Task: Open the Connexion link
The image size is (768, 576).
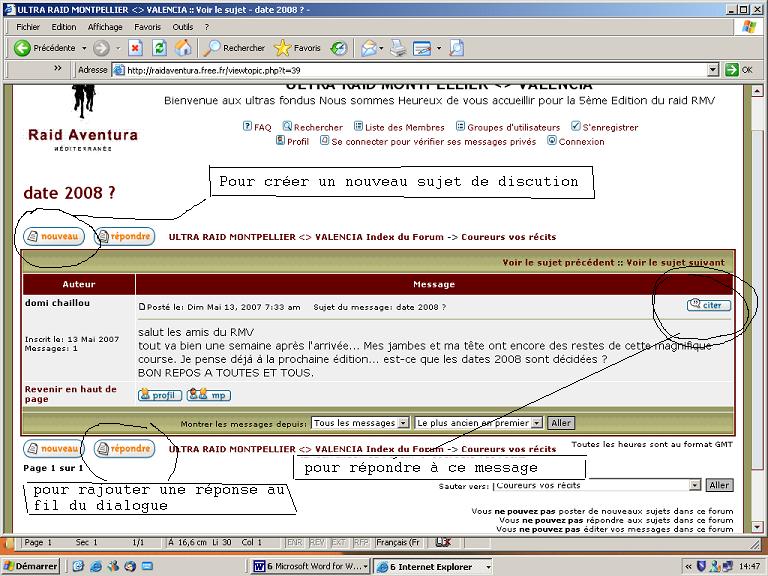Action: (576, 141)
